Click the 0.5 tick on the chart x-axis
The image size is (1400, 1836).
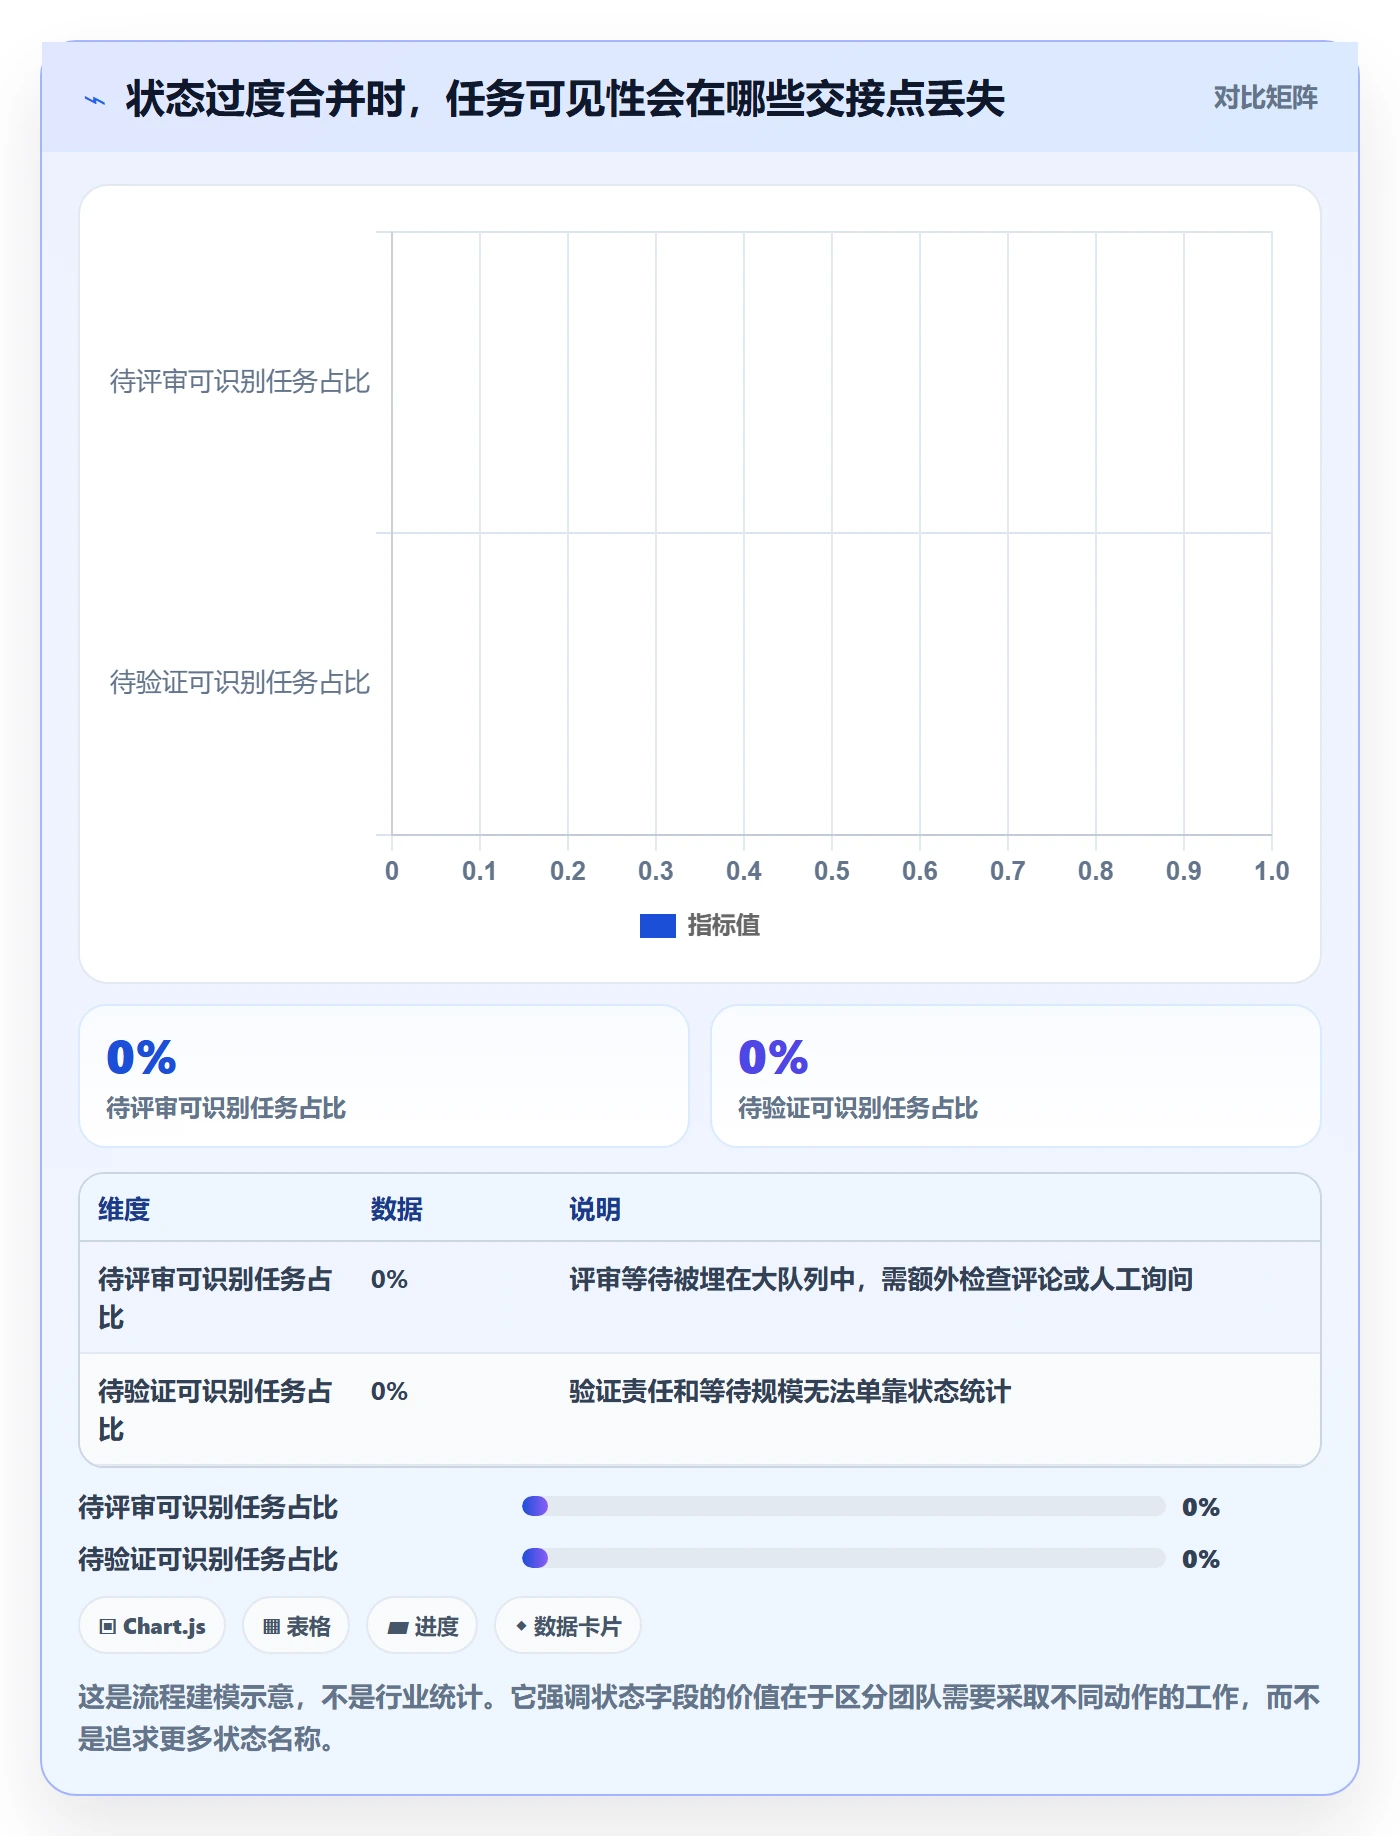(x=832, y=871)
